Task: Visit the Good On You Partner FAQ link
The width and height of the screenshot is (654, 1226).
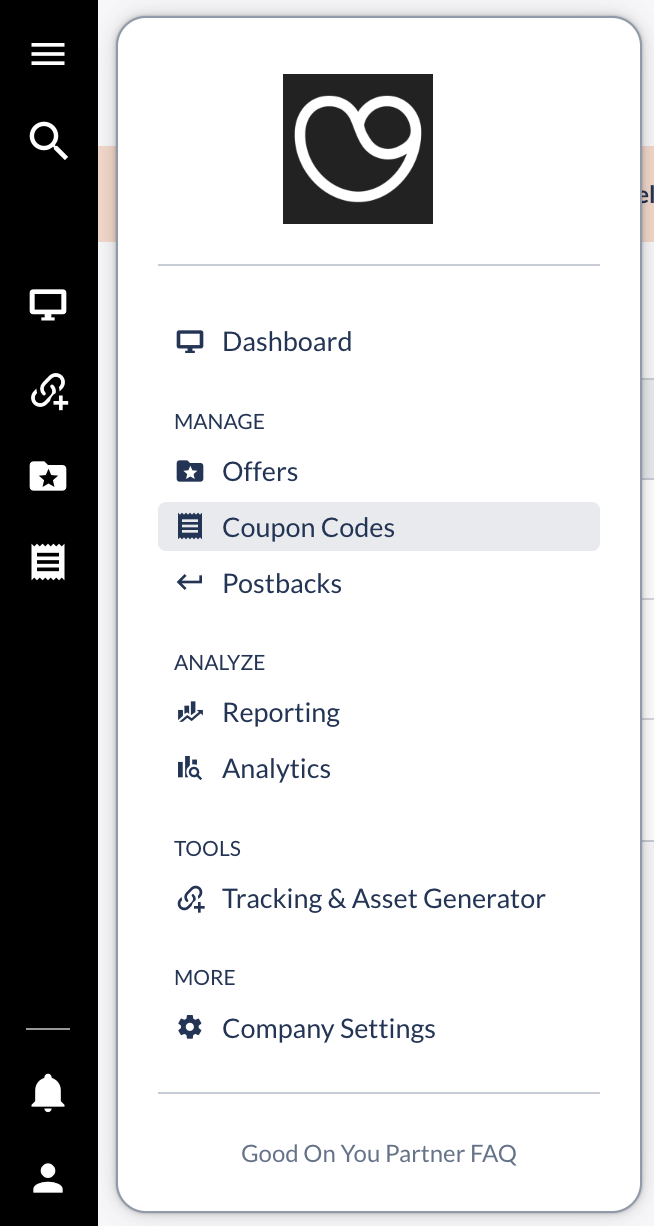Action: pos(379,1154)
